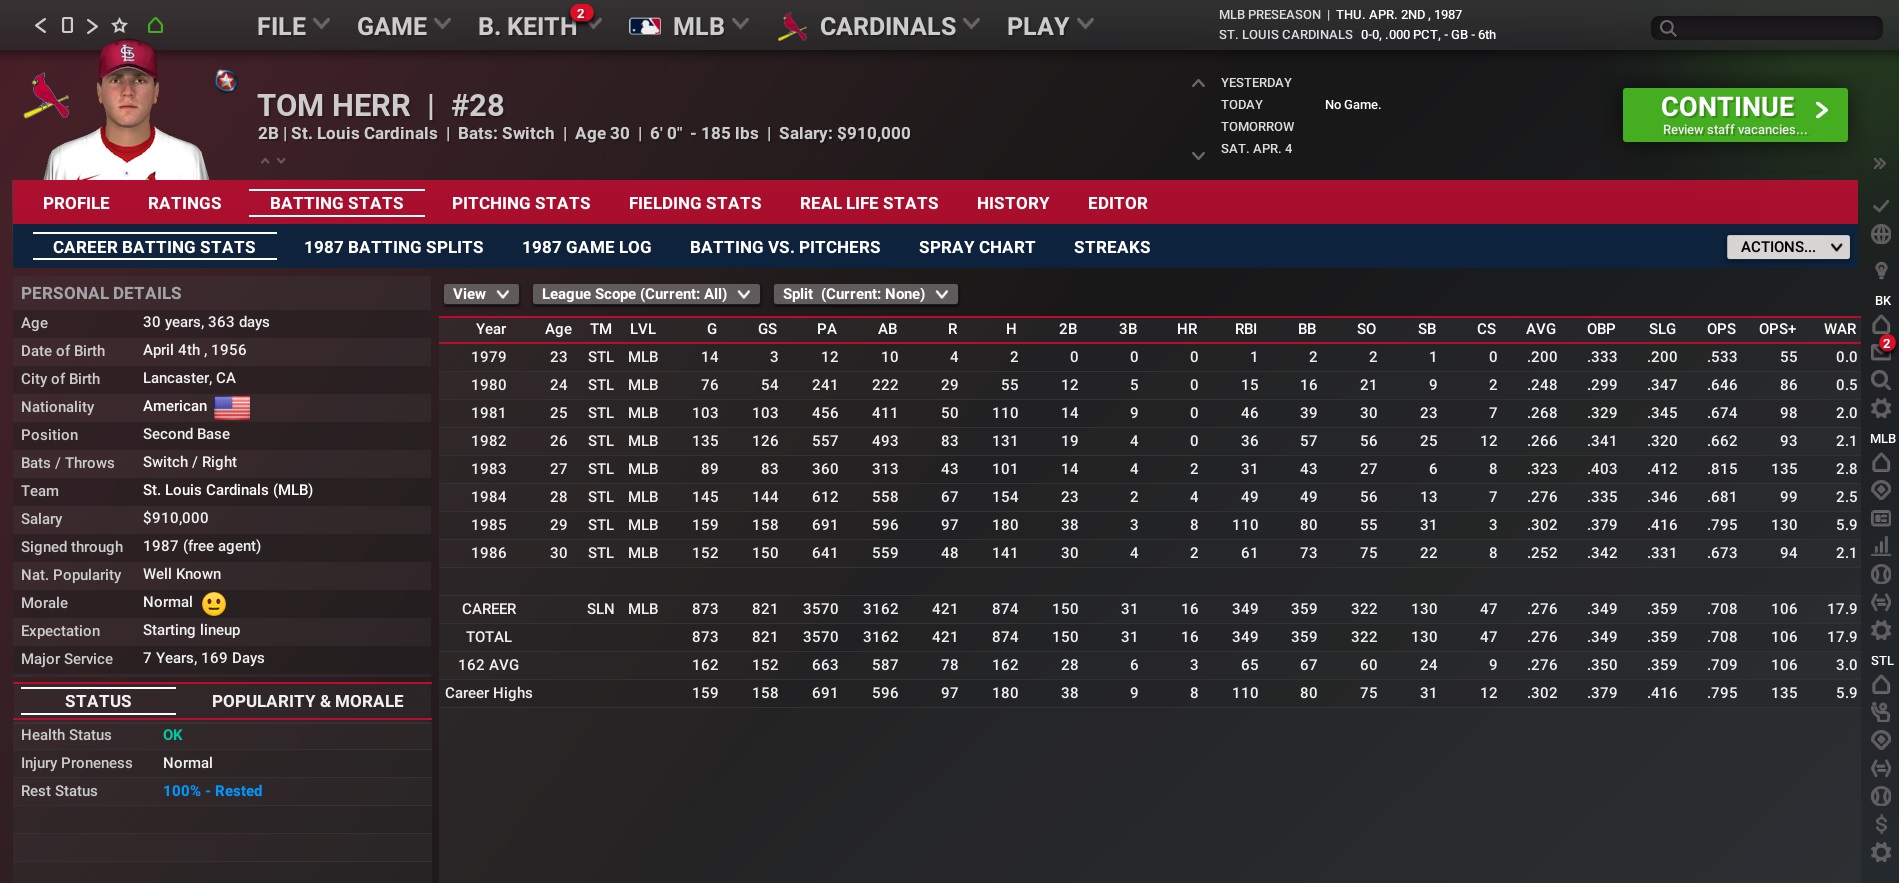This screenshot has height=883, width=1899.
Task: Open League Scope (Current: All) dropdown
Action: pyautogui.click(x=646, y=294)
